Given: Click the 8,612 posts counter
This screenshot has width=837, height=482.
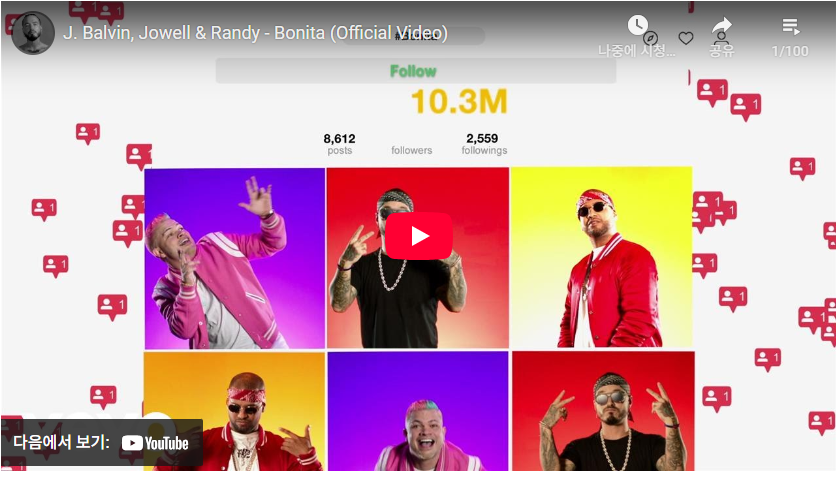Looking at the screenshot, I should pyautogui.click(x=339, y=144).
